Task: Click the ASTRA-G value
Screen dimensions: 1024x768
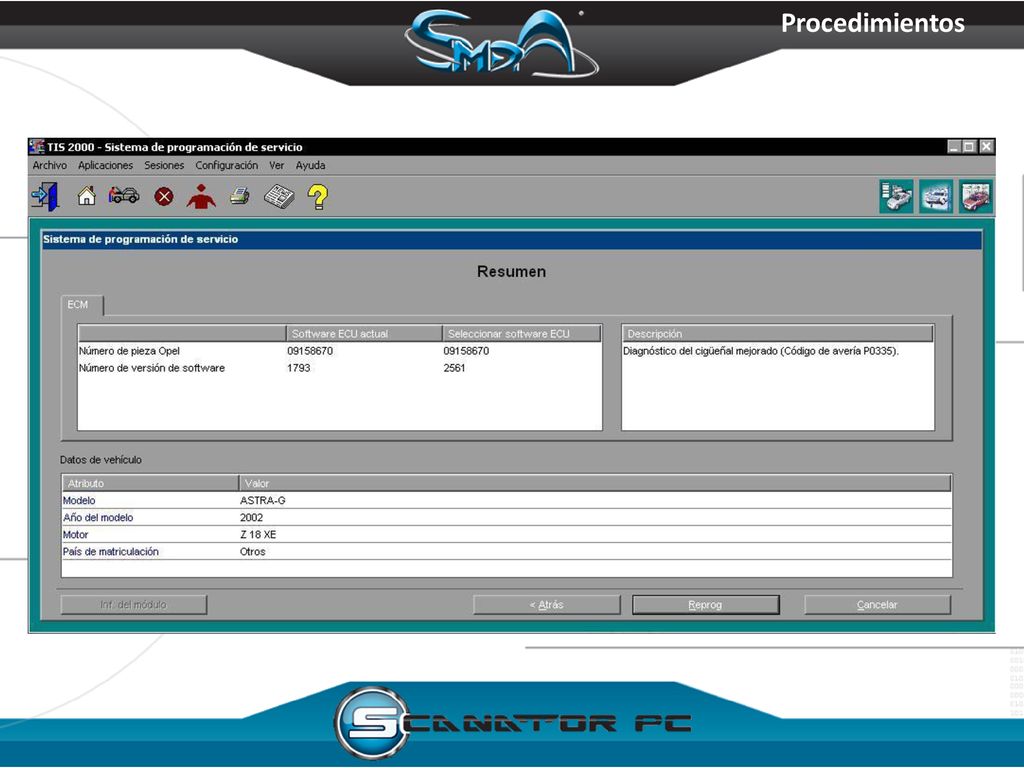Action: click(x=263, y=500)
